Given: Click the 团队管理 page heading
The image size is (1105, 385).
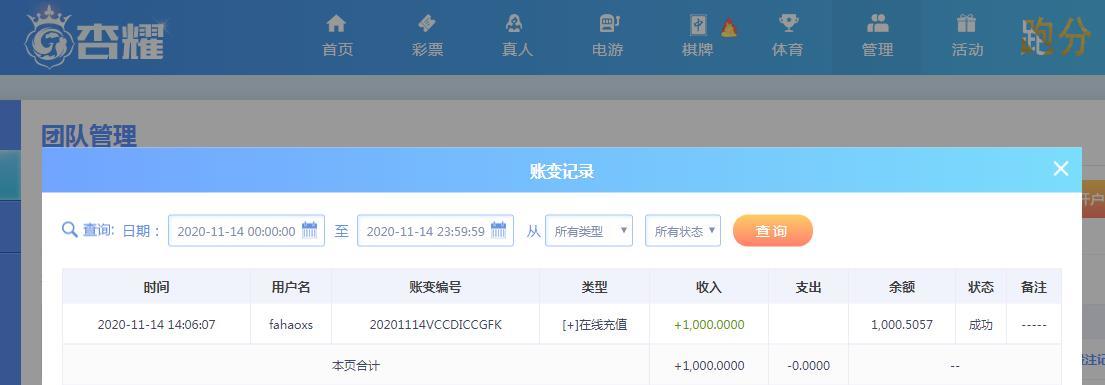Looking at the screenshot, I should click(x=89, y=137).
